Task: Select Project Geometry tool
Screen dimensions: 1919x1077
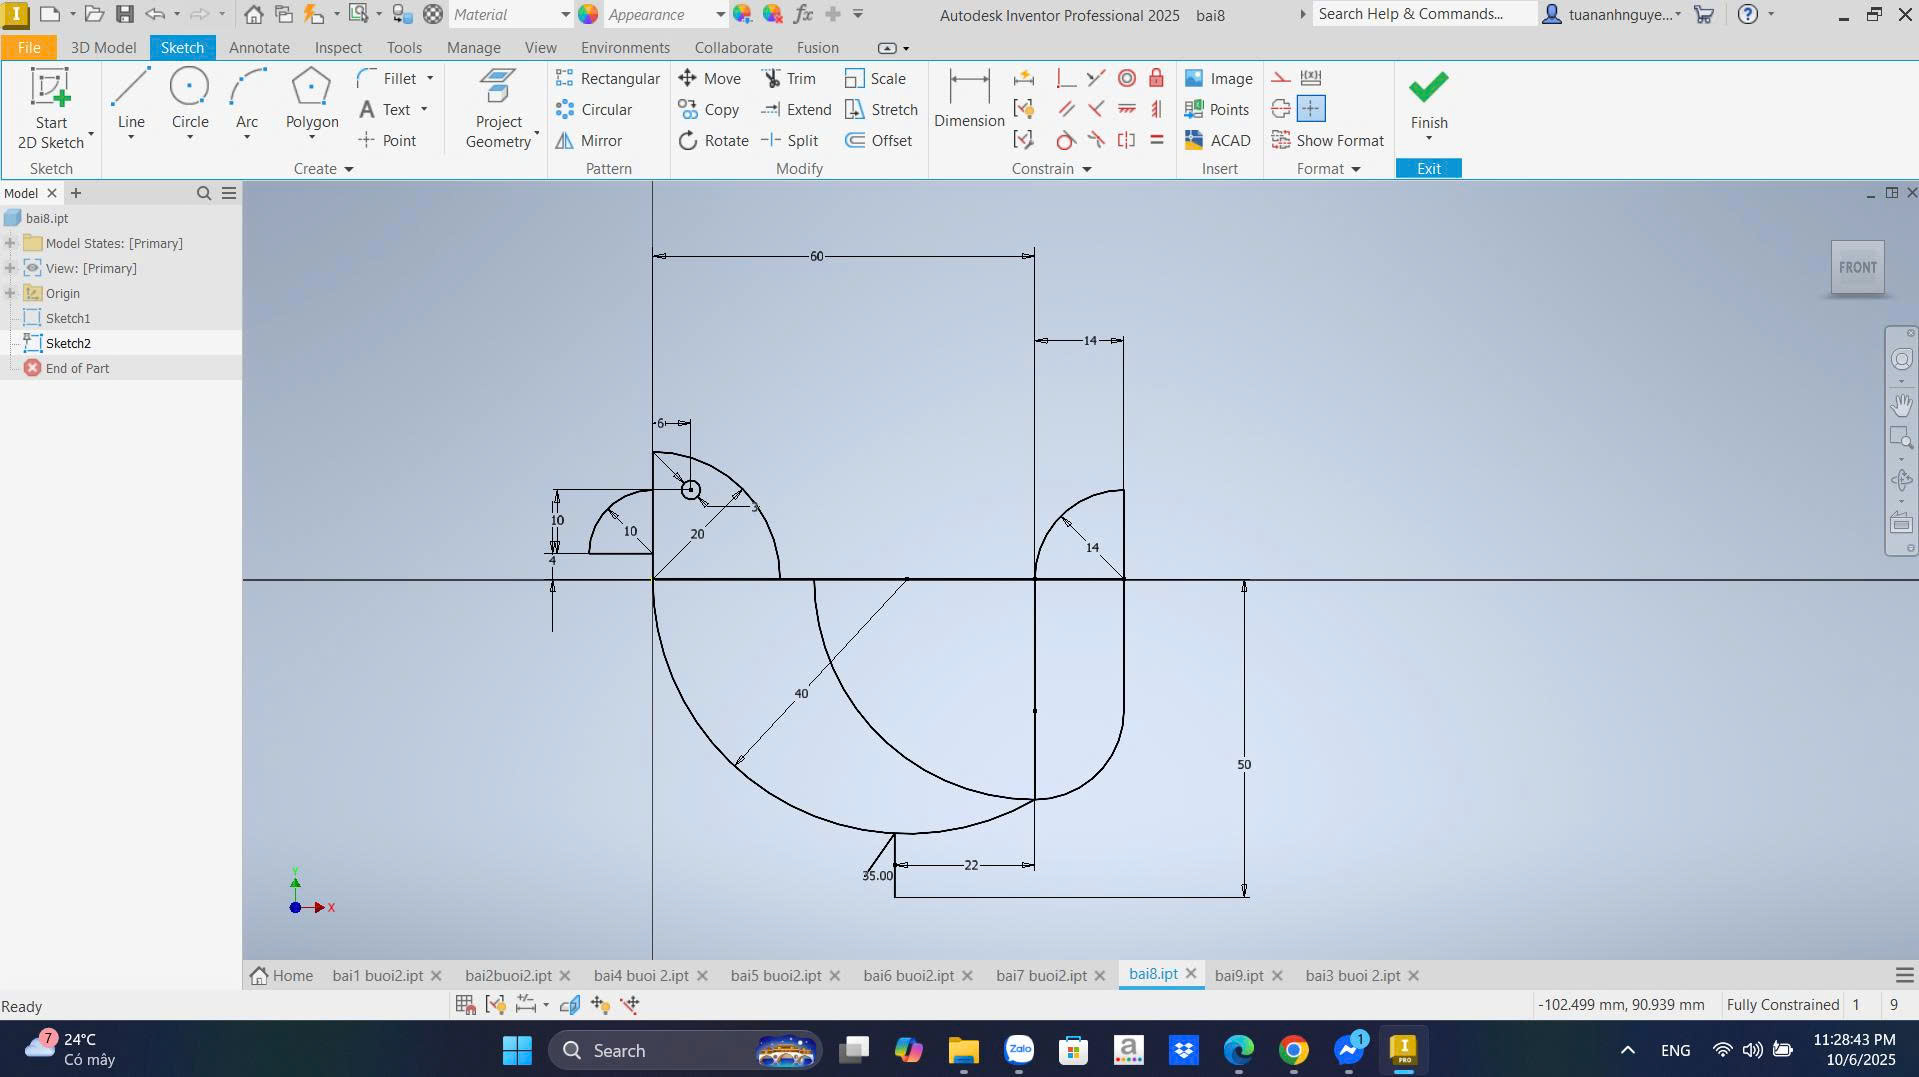Action: (498, 109)
